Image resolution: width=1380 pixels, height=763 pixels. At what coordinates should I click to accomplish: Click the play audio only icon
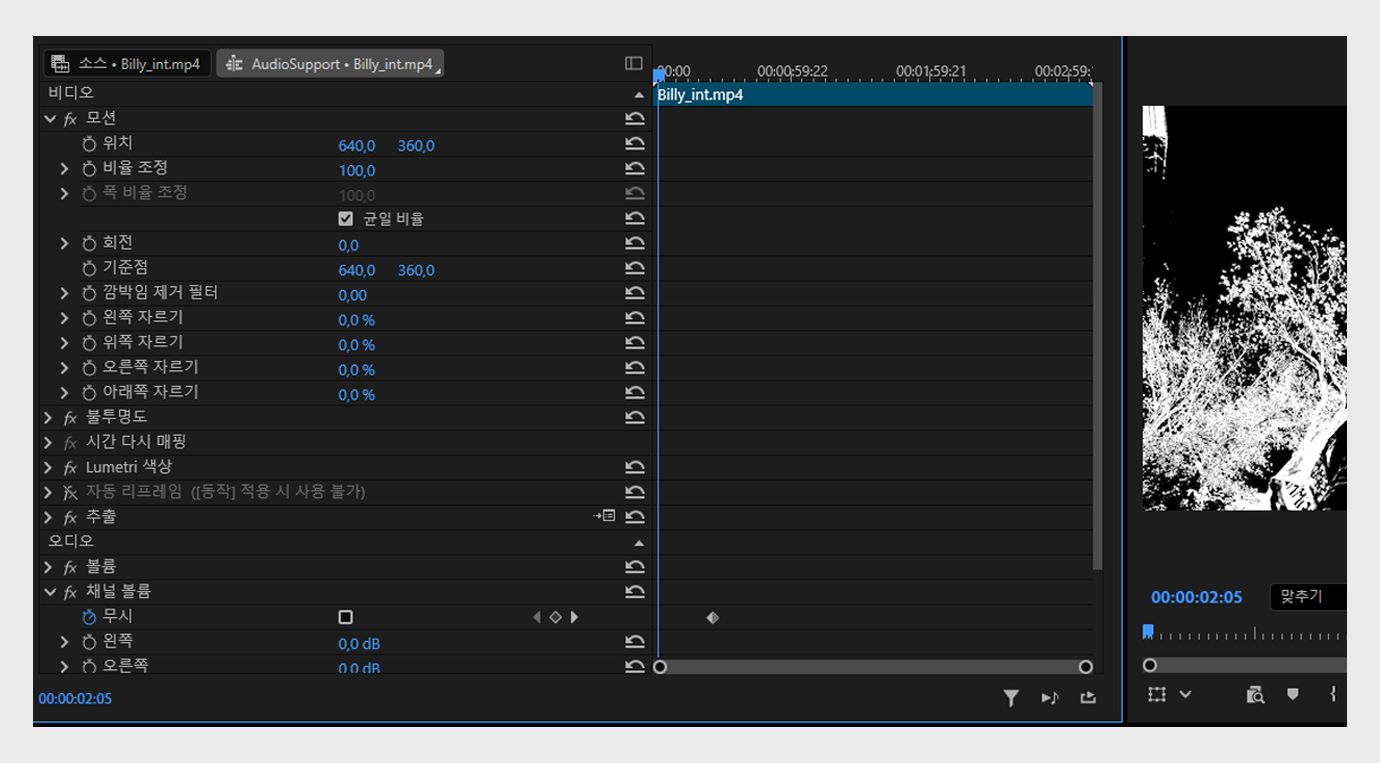coord(1050,698)
